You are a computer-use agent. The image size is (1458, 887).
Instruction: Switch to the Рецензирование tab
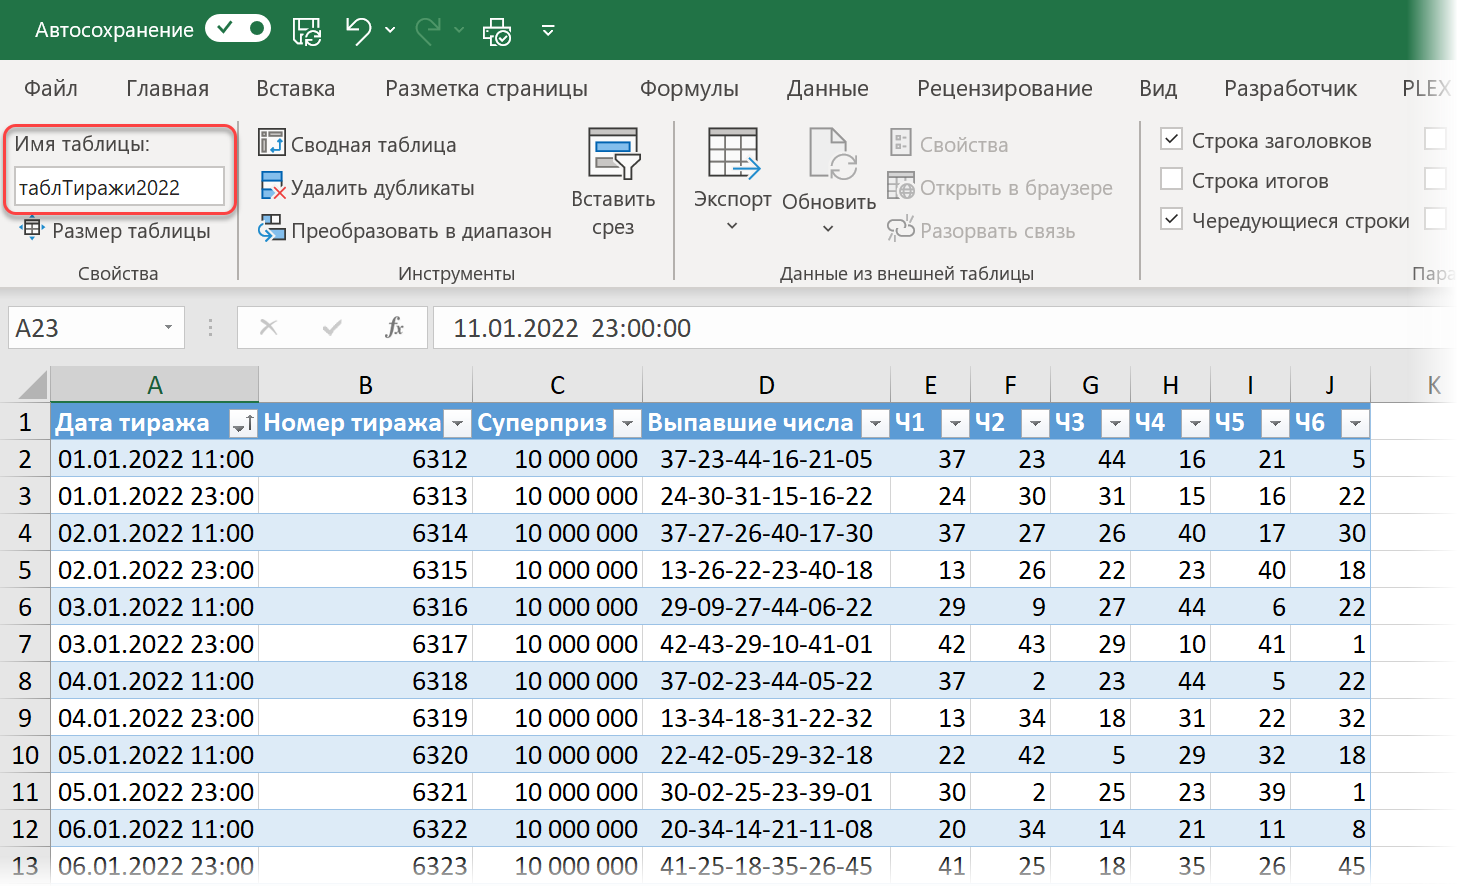(1004, 88)
